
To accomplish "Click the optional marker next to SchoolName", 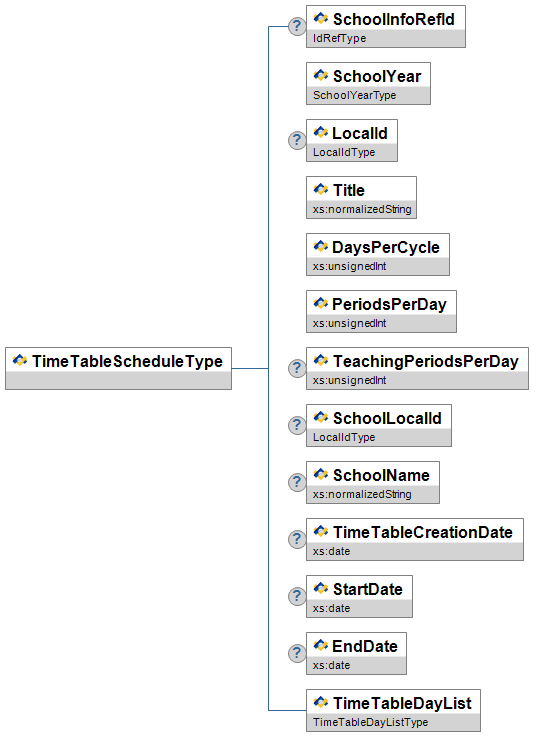I will tap(297, 482).
